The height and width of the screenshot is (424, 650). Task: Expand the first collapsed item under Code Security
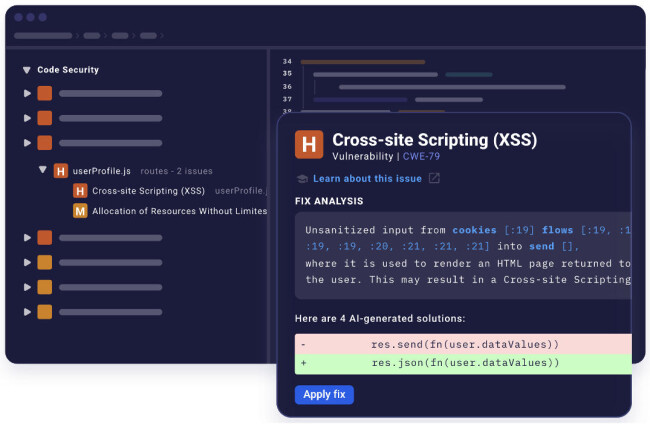28,93
